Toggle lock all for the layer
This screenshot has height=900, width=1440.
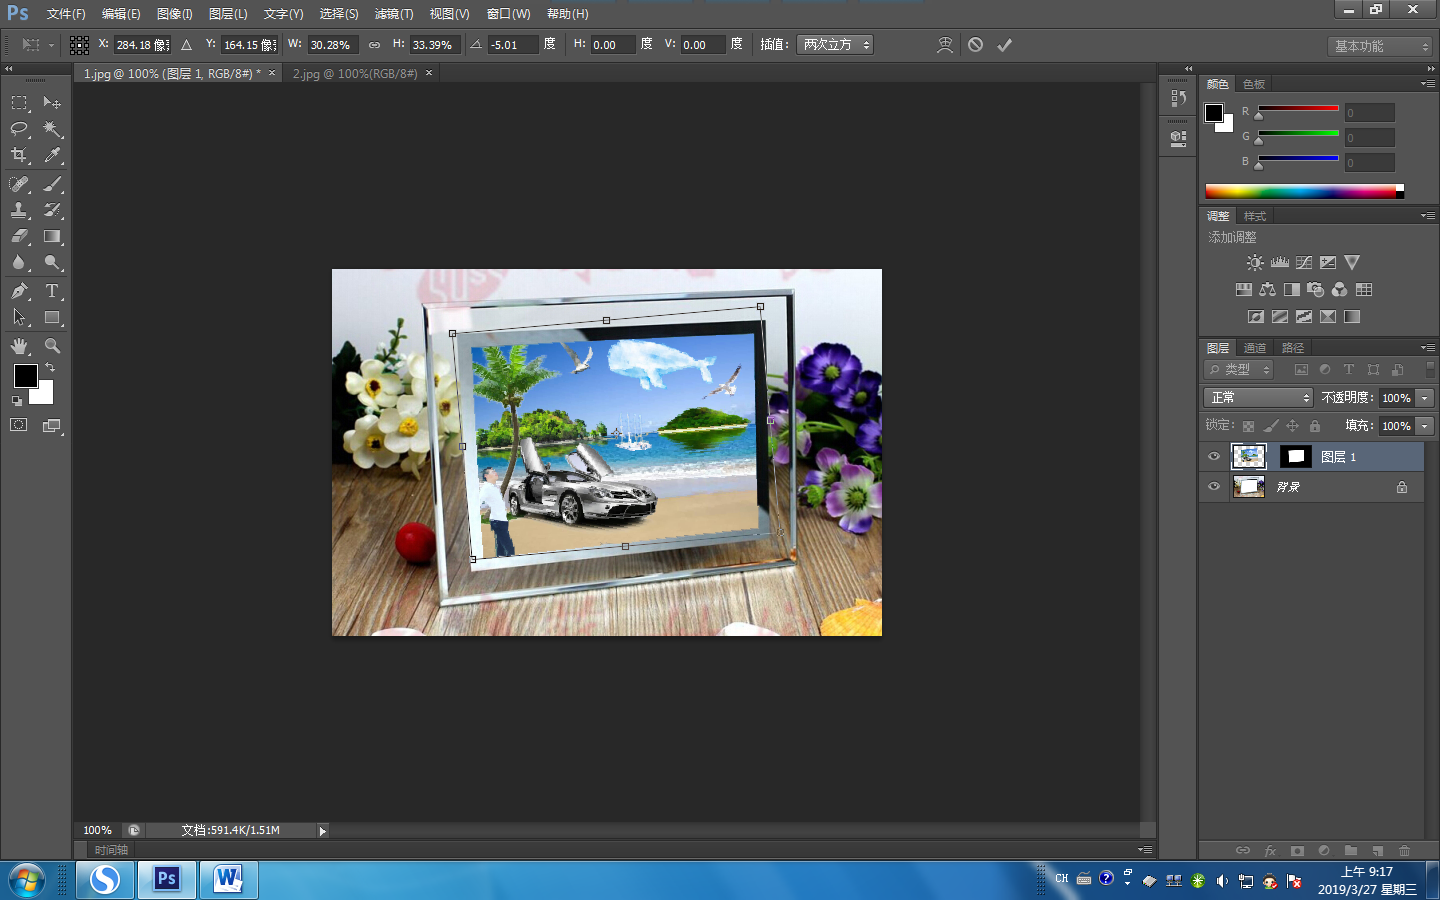[1315, 426]
